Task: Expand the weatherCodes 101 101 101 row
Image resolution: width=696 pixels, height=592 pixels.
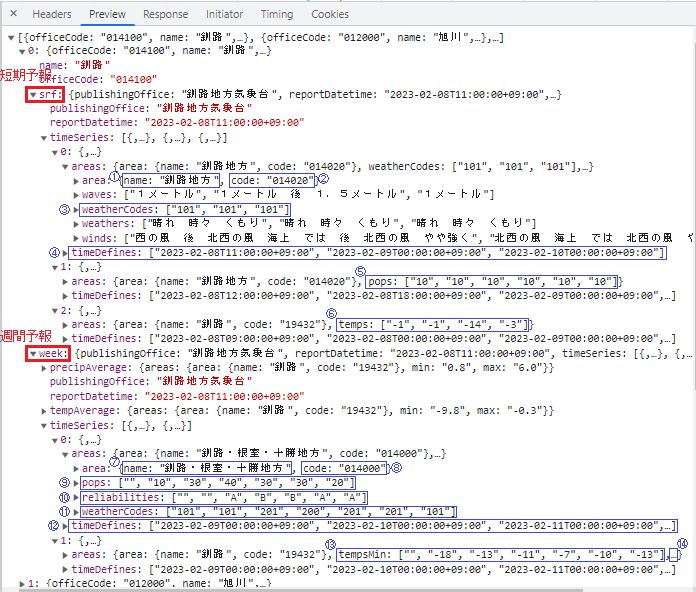Action: point(76,209)
